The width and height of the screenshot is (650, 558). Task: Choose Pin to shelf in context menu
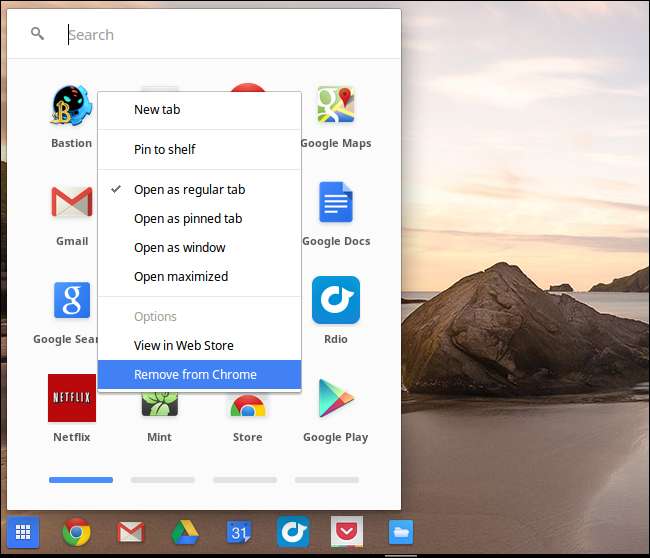(165, 149)
